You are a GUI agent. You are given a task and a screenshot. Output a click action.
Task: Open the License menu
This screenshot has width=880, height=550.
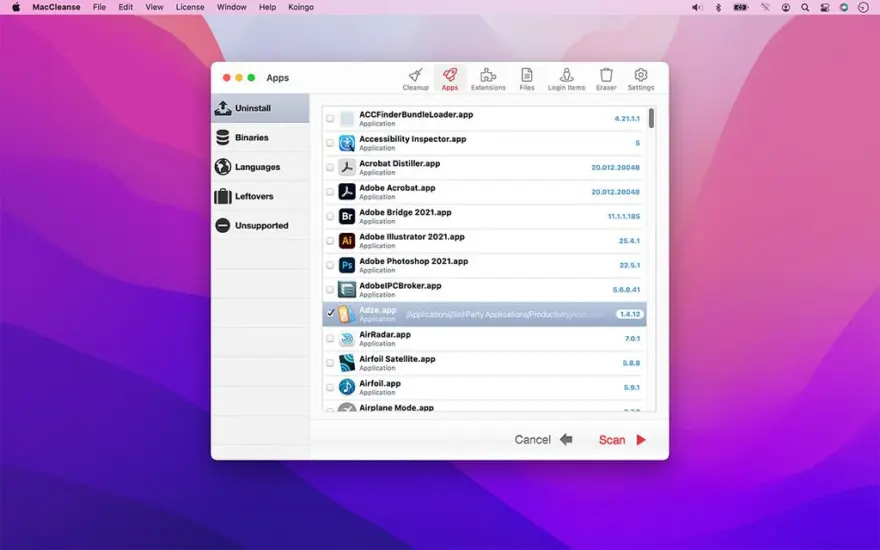(190, 7)
